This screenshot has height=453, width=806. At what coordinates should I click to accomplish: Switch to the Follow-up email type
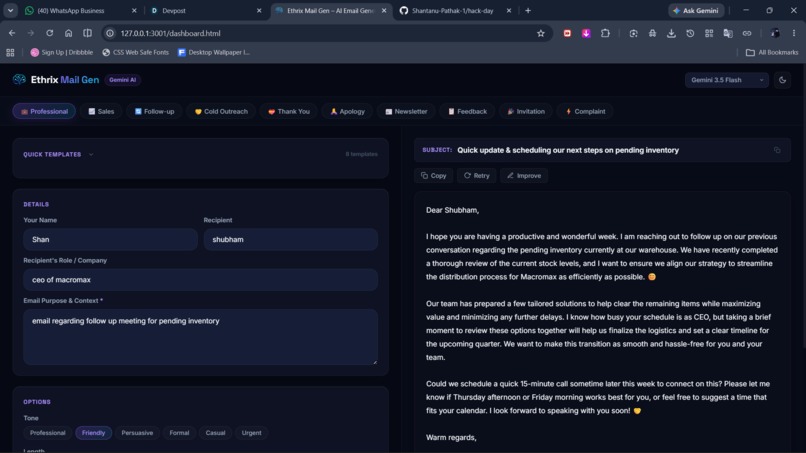click(155, 111)
